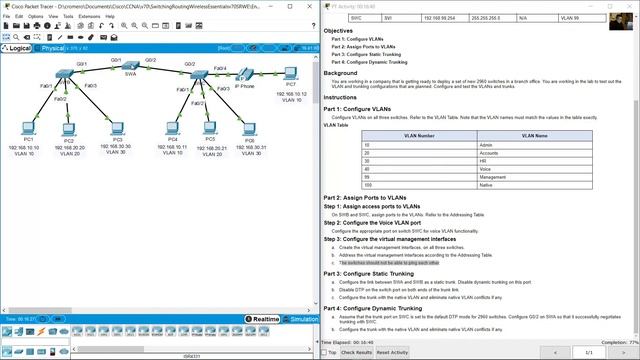Click the Check Results button
Screen dimensions: 640x360
[x=356, y=352]
